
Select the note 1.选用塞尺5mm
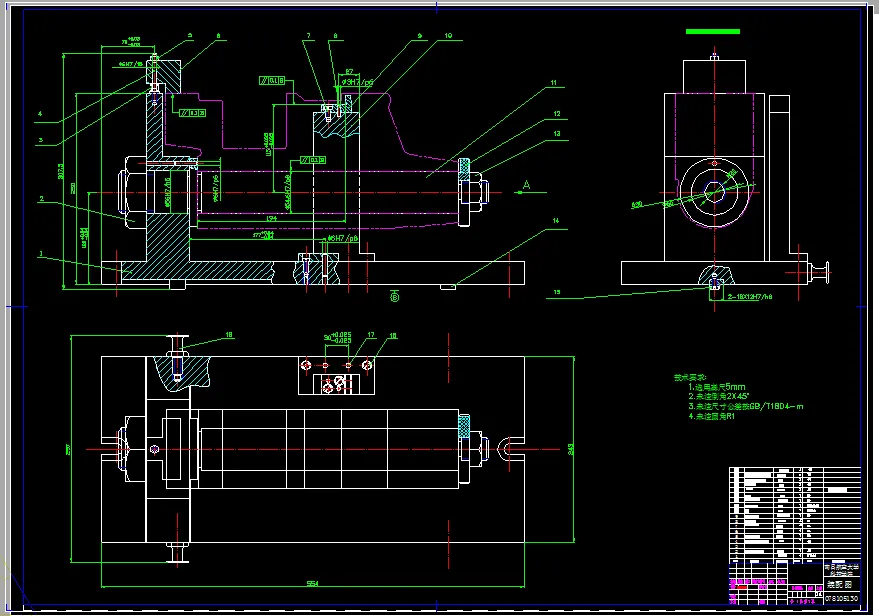click(716, 387)
